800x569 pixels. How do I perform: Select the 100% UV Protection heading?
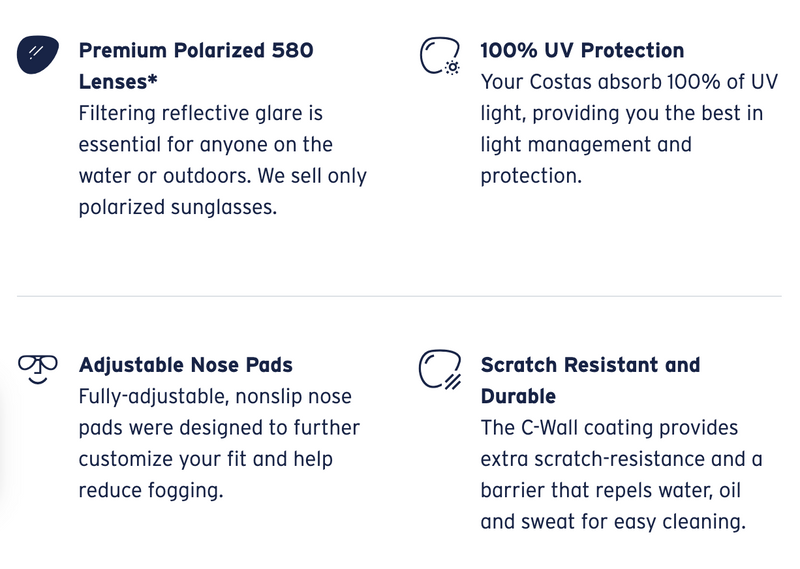(x=582, y=51)
